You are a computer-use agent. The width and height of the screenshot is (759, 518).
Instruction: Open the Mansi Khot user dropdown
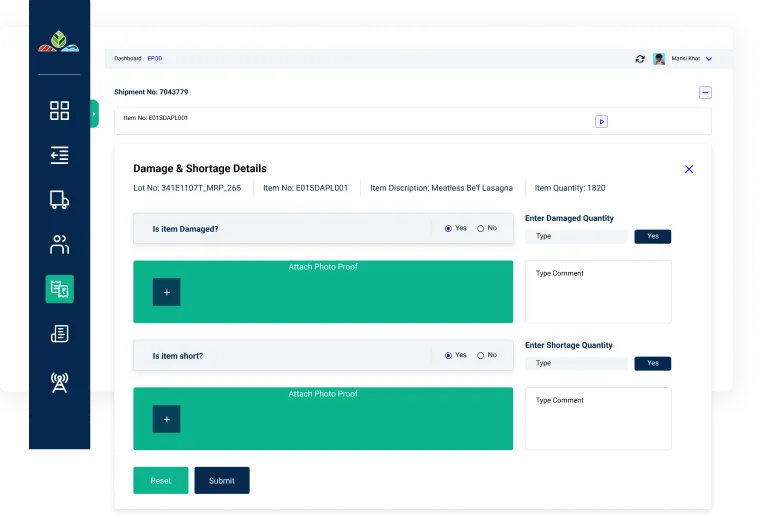click(x=708, y=59)
